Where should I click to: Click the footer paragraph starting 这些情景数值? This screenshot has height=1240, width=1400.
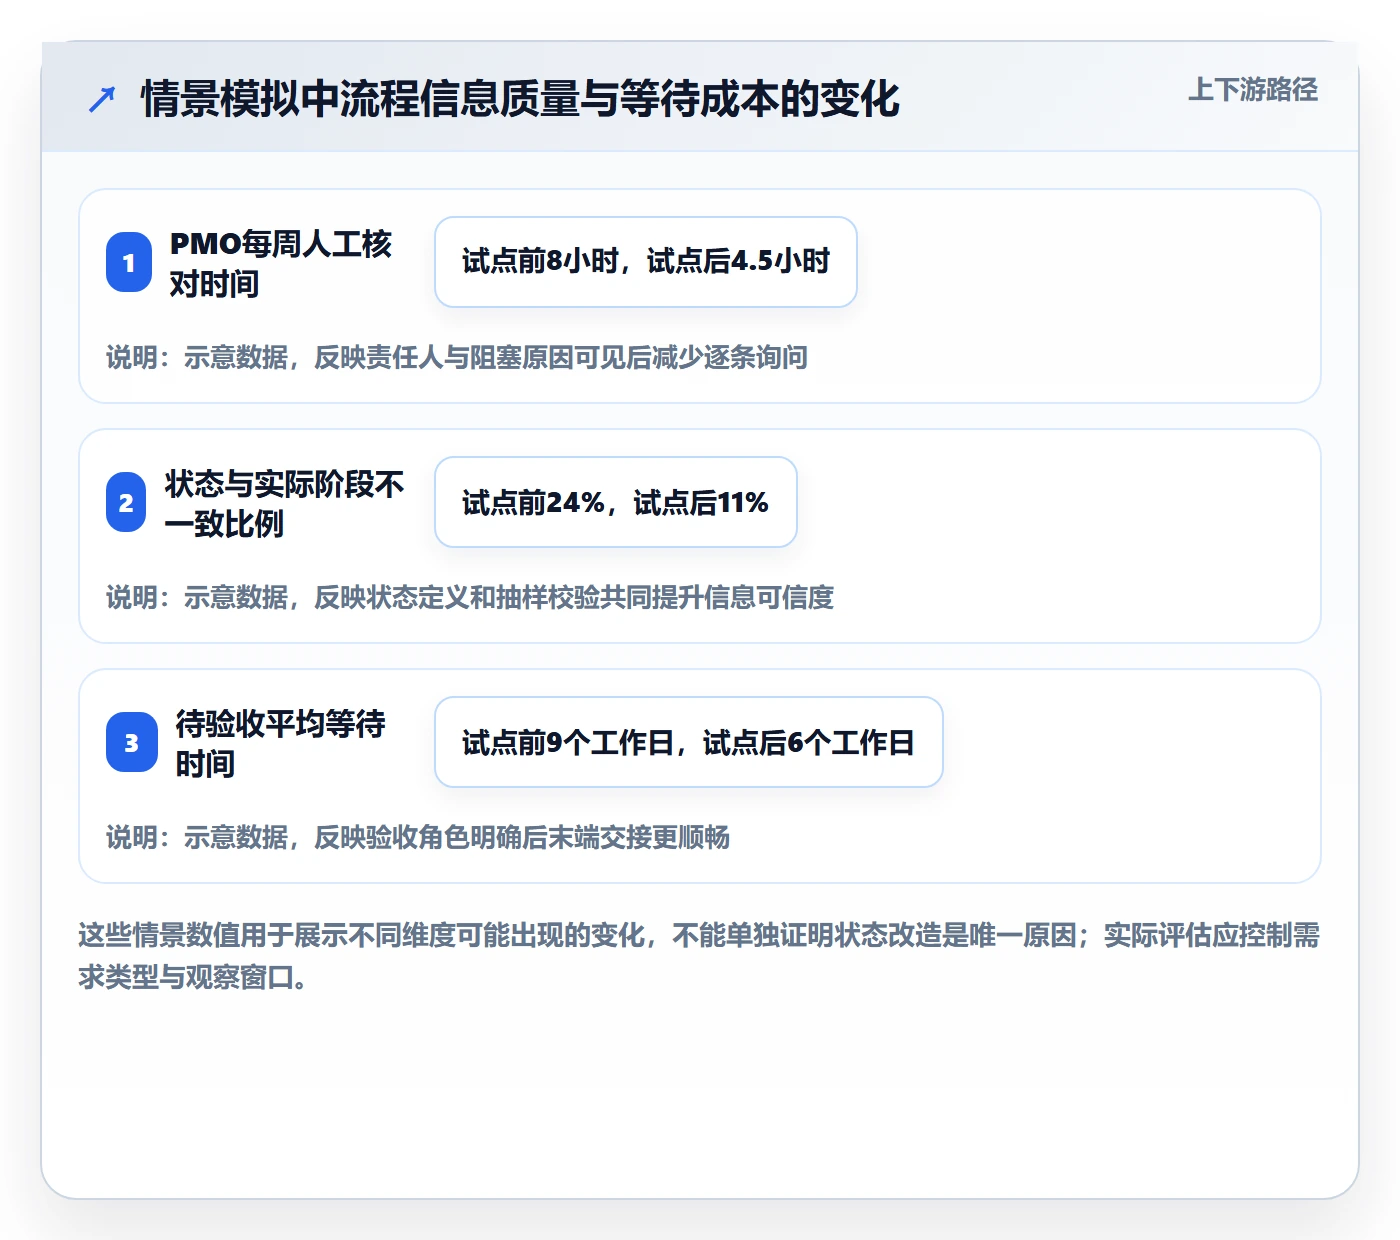(x=699, y=956)
